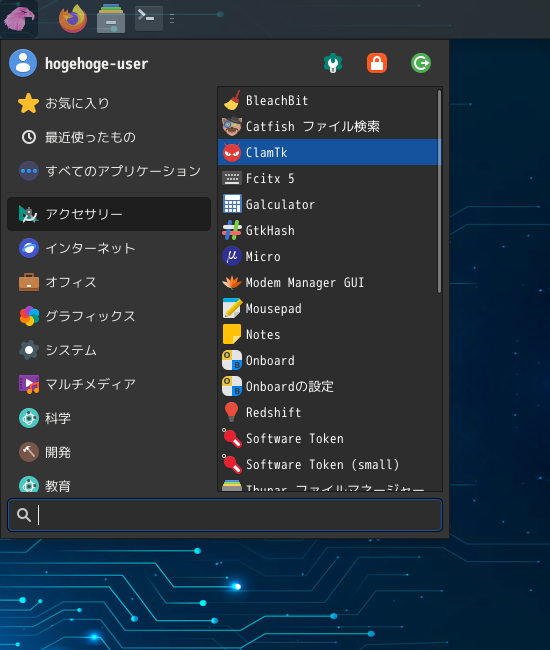Click the Micro mu-symbol icon
The image size is (550, 650).
pos(232,256)
